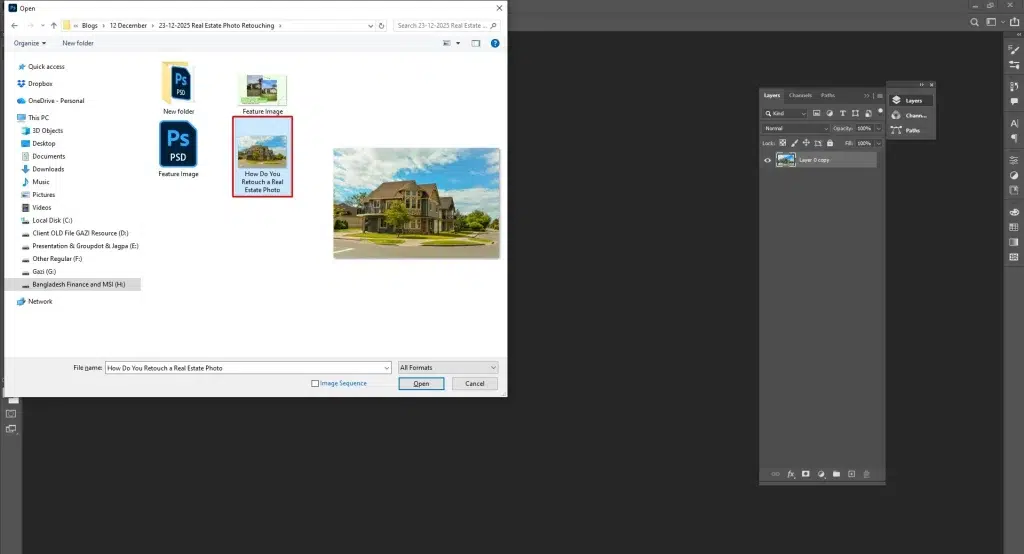Open the Organize dropdown menu
This screenshot has width=1024, height=554.
(30, 43)
